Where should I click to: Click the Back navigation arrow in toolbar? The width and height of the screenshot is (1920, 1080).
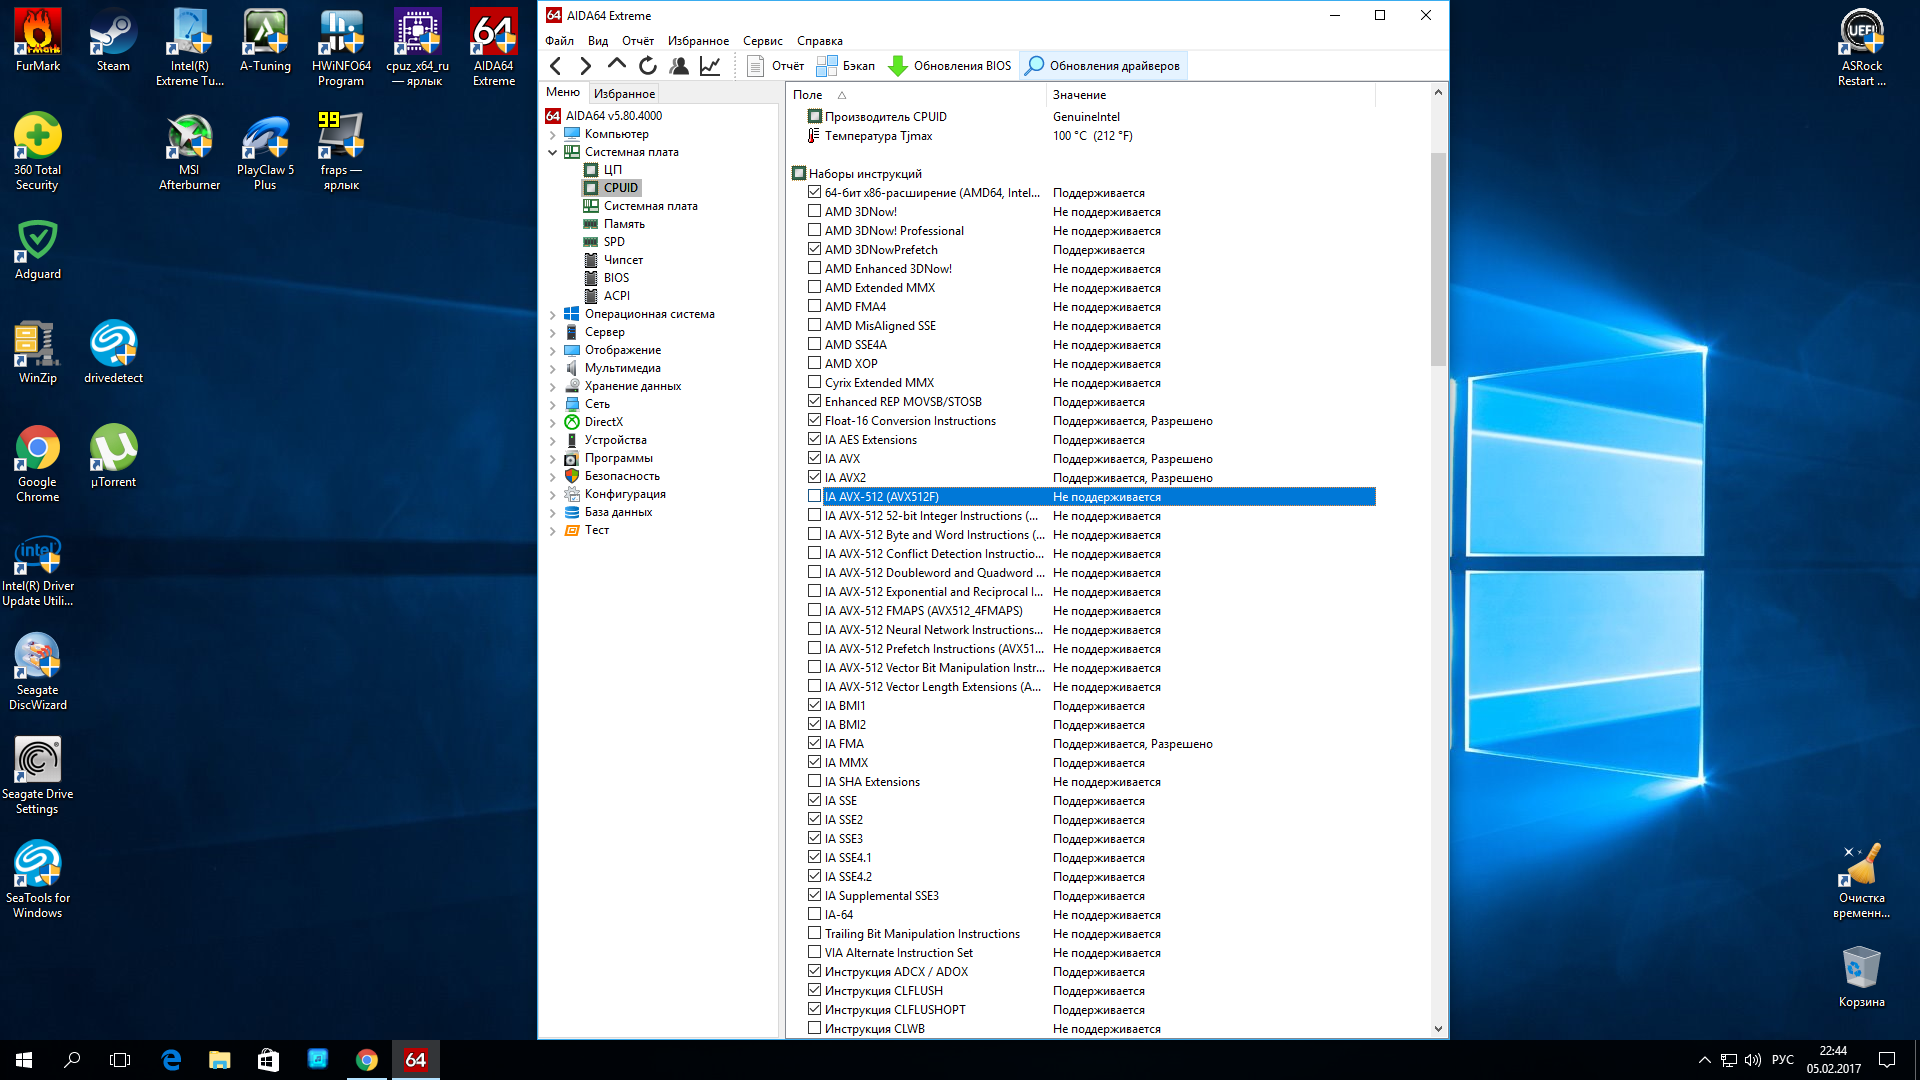click(x=556, y=66)
